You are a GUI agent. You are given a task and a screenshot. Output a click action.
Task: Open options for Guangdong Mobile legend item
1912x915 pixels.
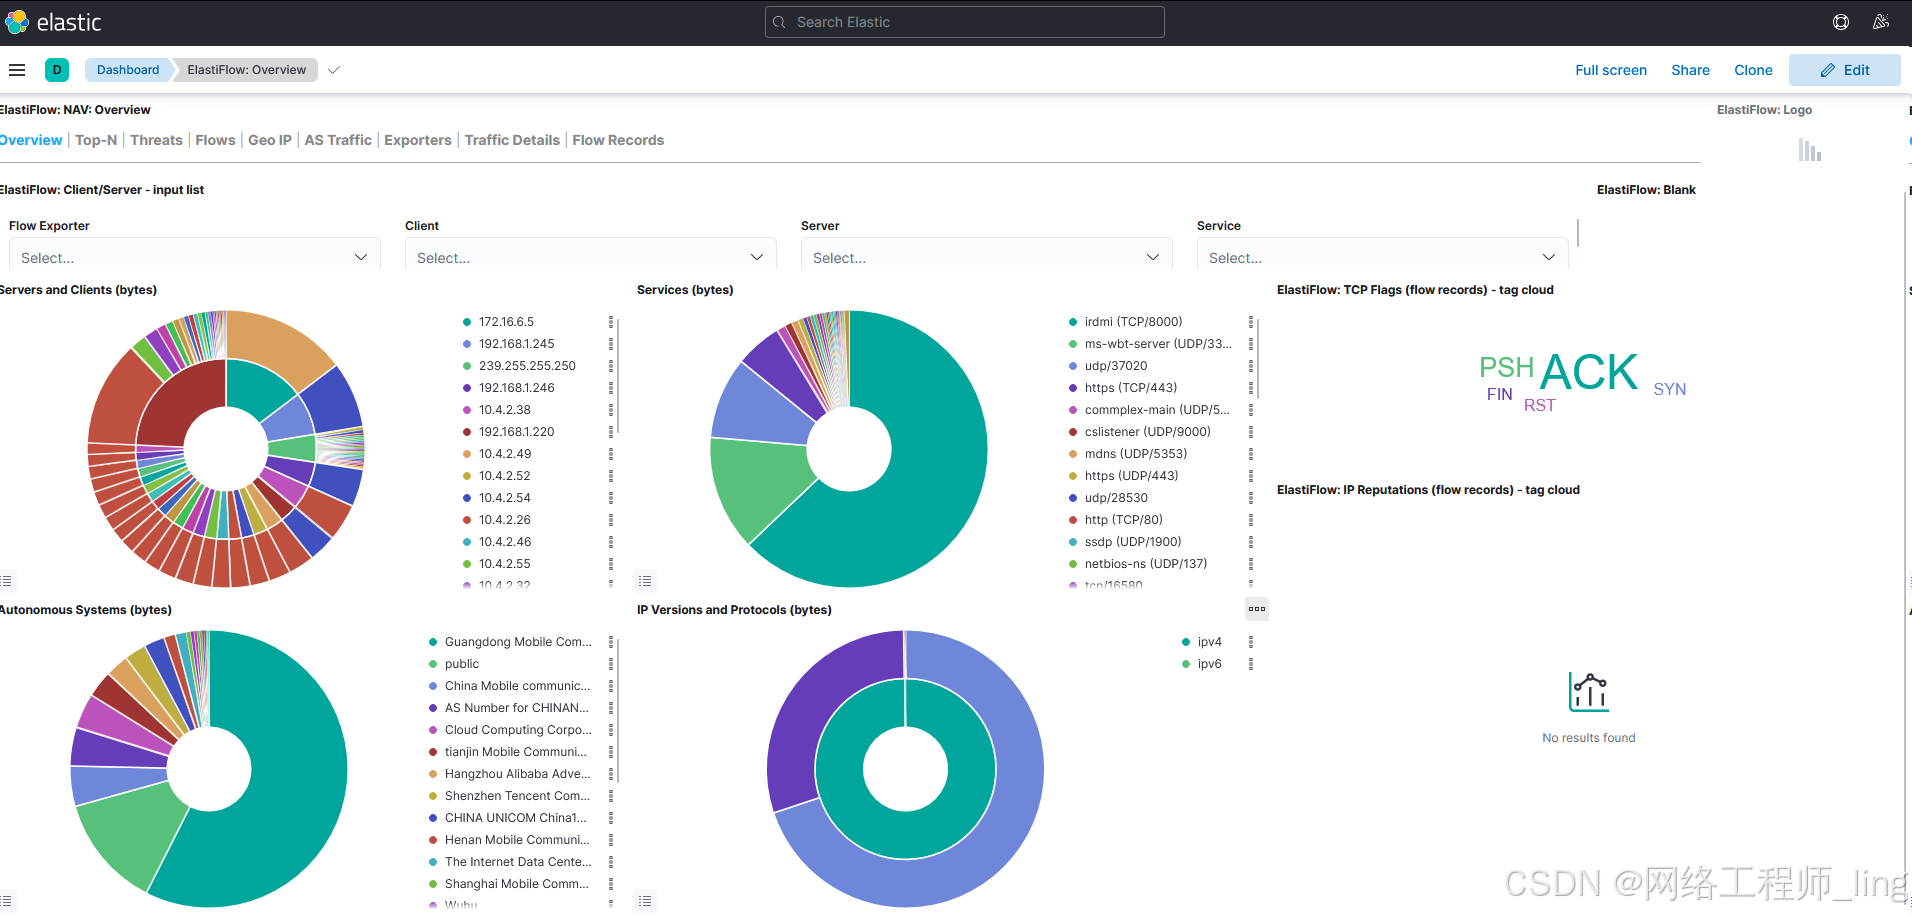pyautogui.click(x=611, y=642)
